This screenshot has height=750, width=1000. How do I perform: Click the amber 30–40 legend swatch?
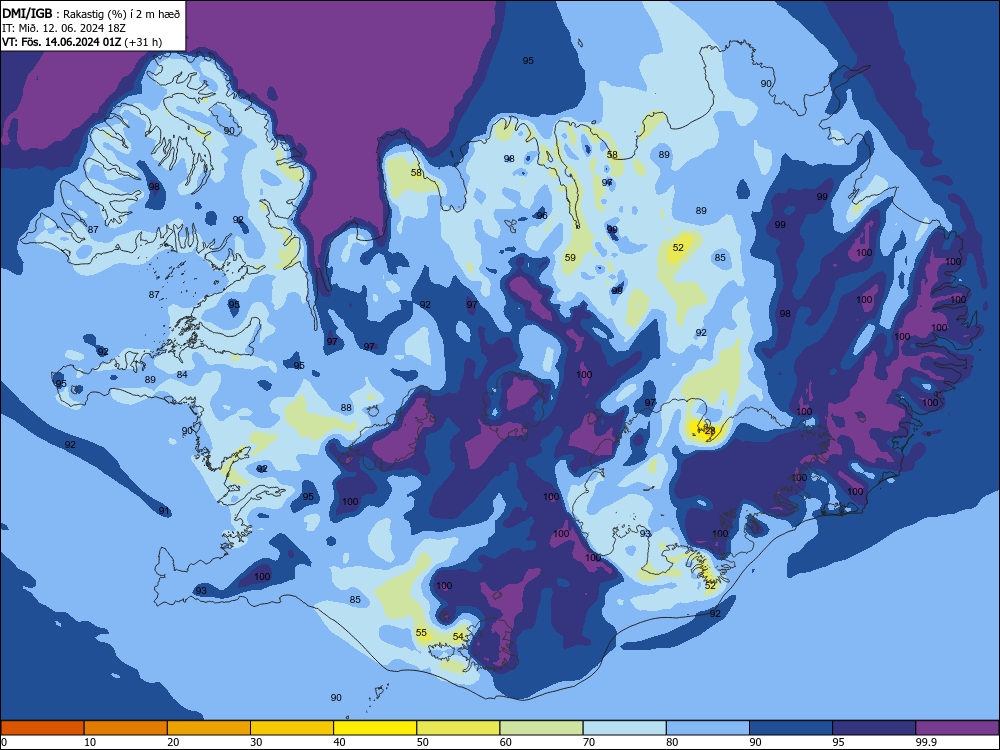pos(292,728)
